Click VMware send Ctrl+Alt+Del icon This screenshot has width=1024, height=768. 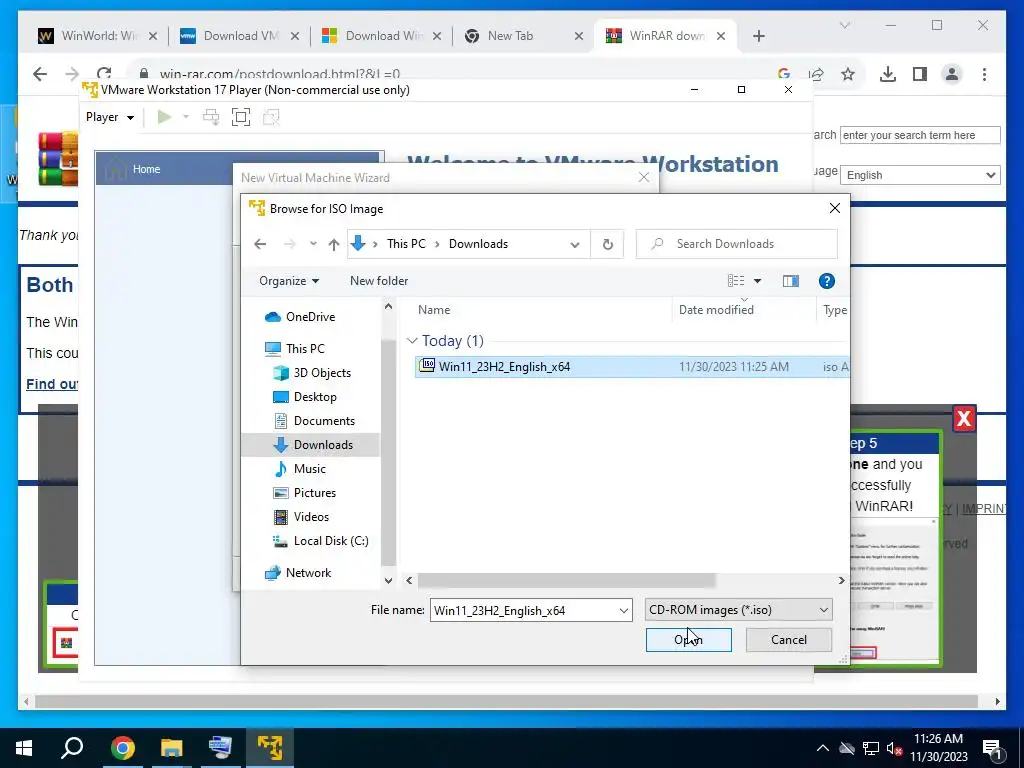pyautogui.click(x=211, y=118)
